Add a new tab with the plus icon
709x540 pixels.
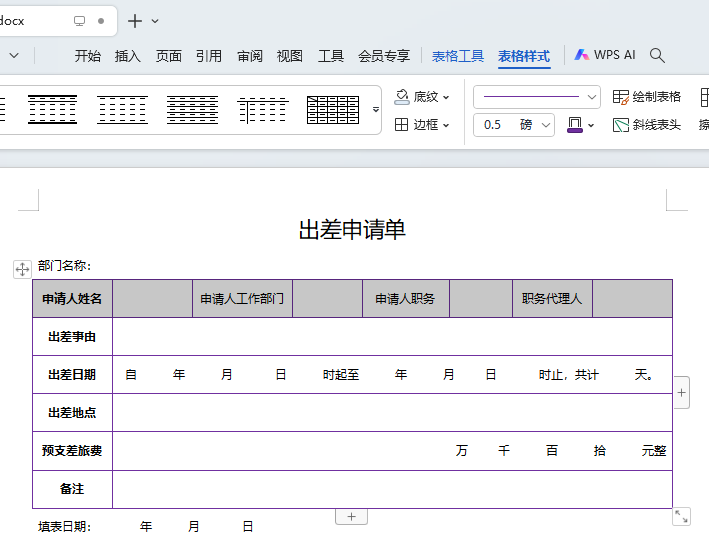[x=135, y=21]
